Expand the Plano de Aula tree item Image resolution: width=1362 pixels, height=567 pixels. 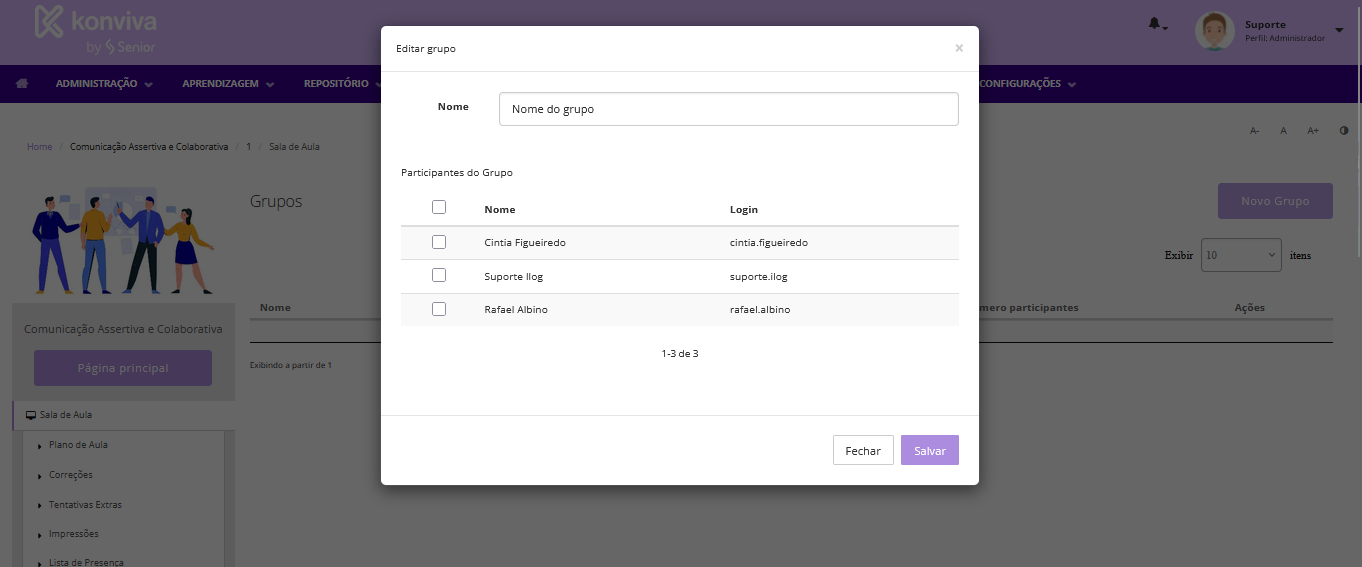[39, 445]
